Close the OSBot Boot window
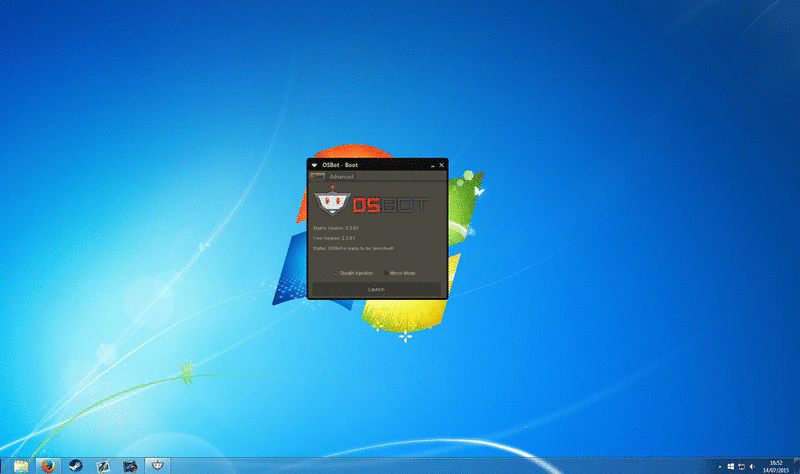800x474 pixels. (x=442, y=165)
